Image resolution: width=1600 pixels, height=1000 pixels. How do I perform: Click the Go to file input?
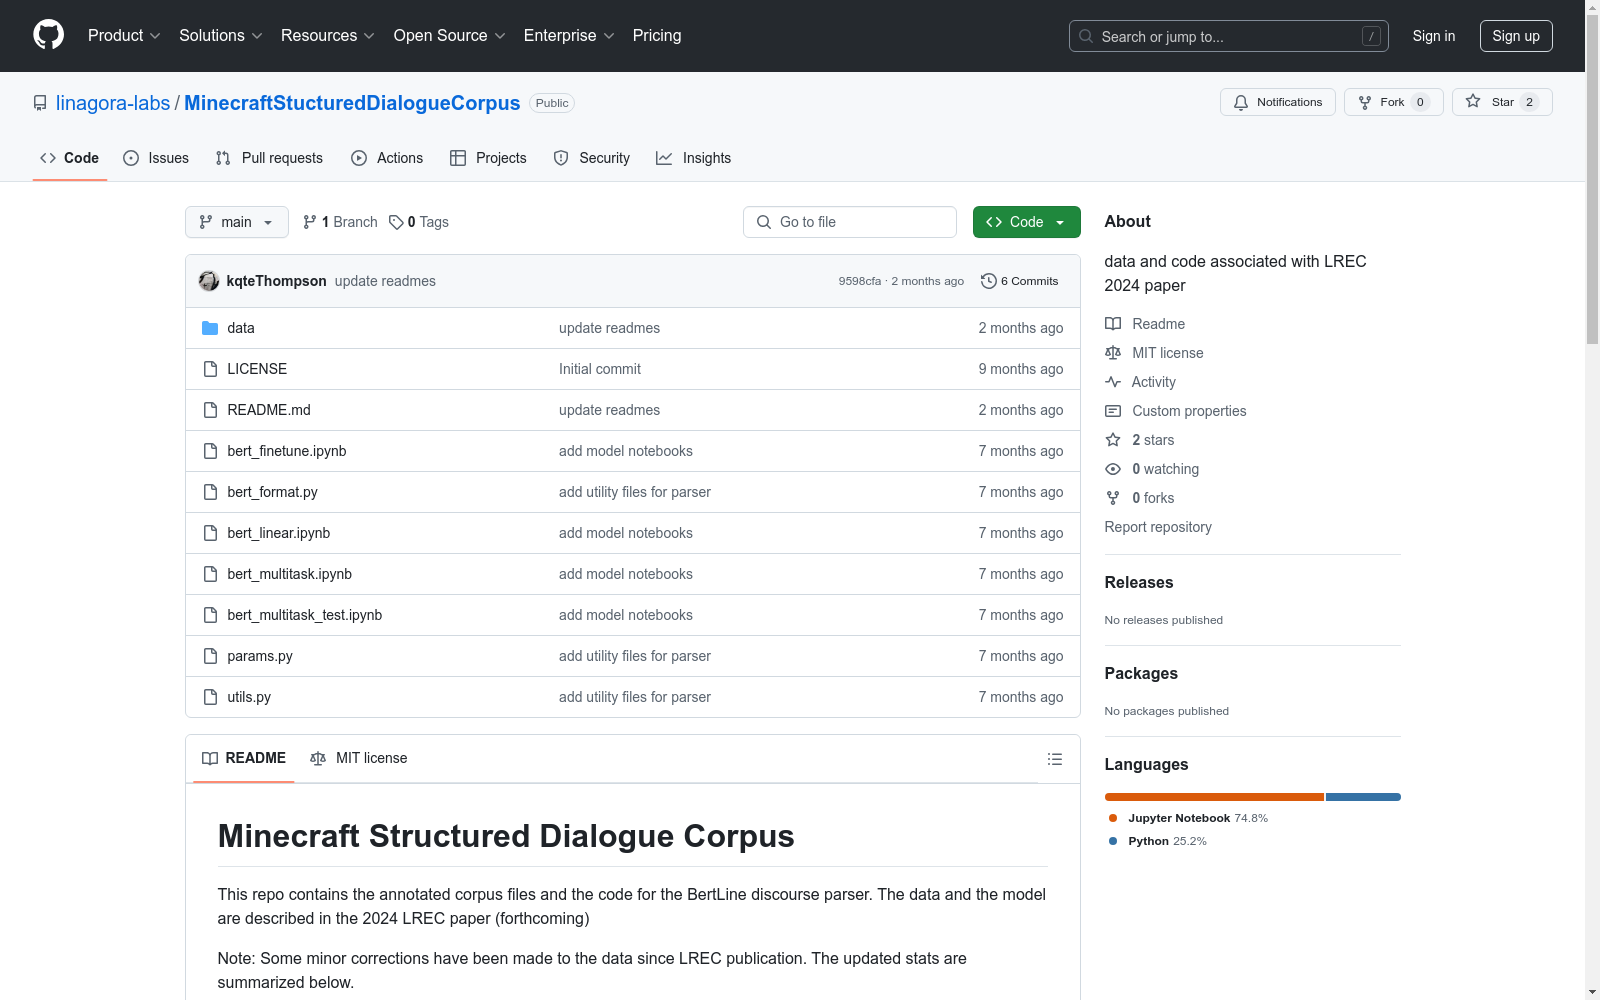(x=850, y=222)
